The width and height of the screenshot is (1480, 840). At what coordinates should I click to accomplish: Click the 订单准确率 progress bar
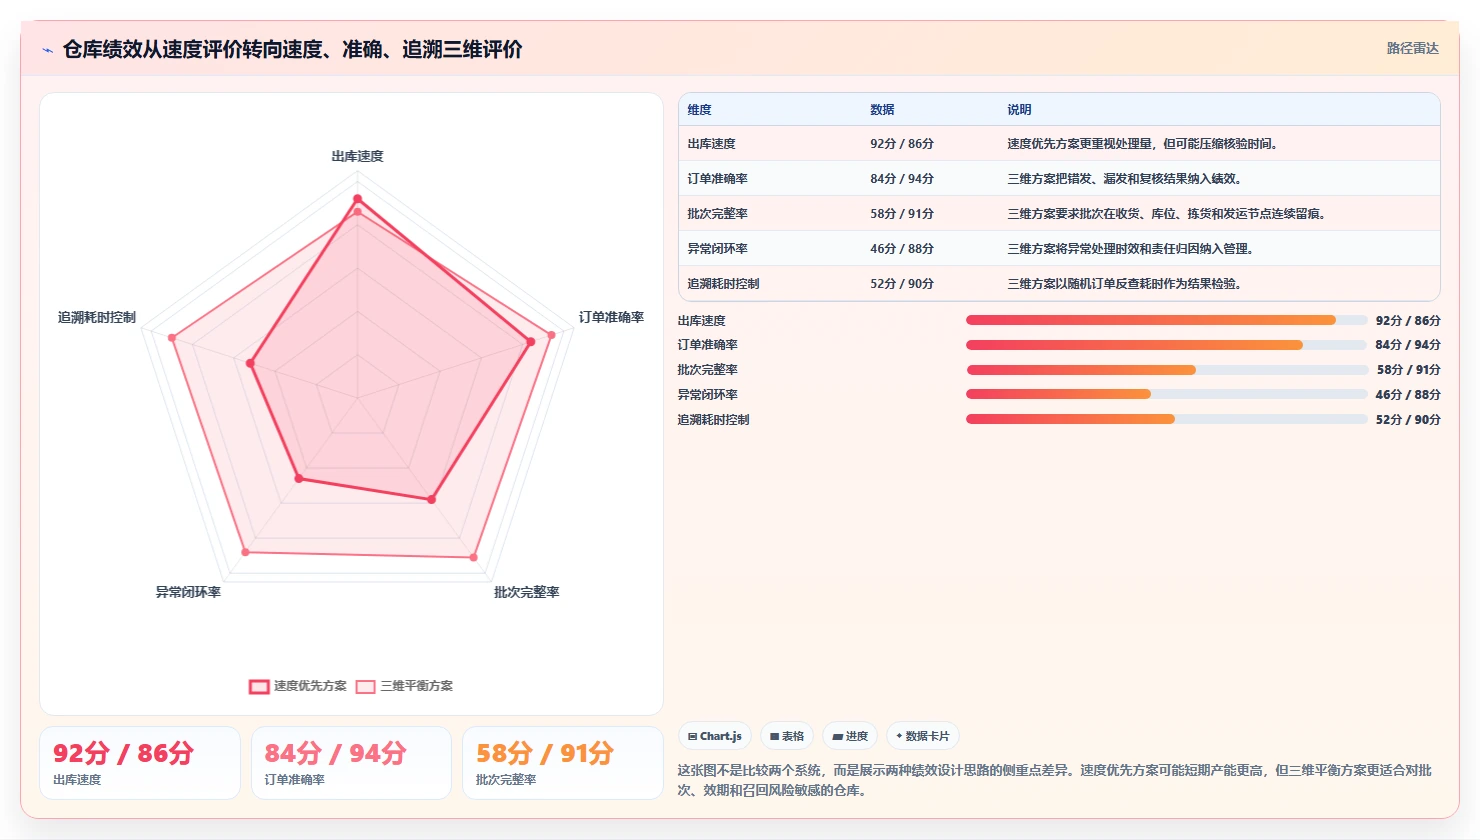[x=1166, y=345]
